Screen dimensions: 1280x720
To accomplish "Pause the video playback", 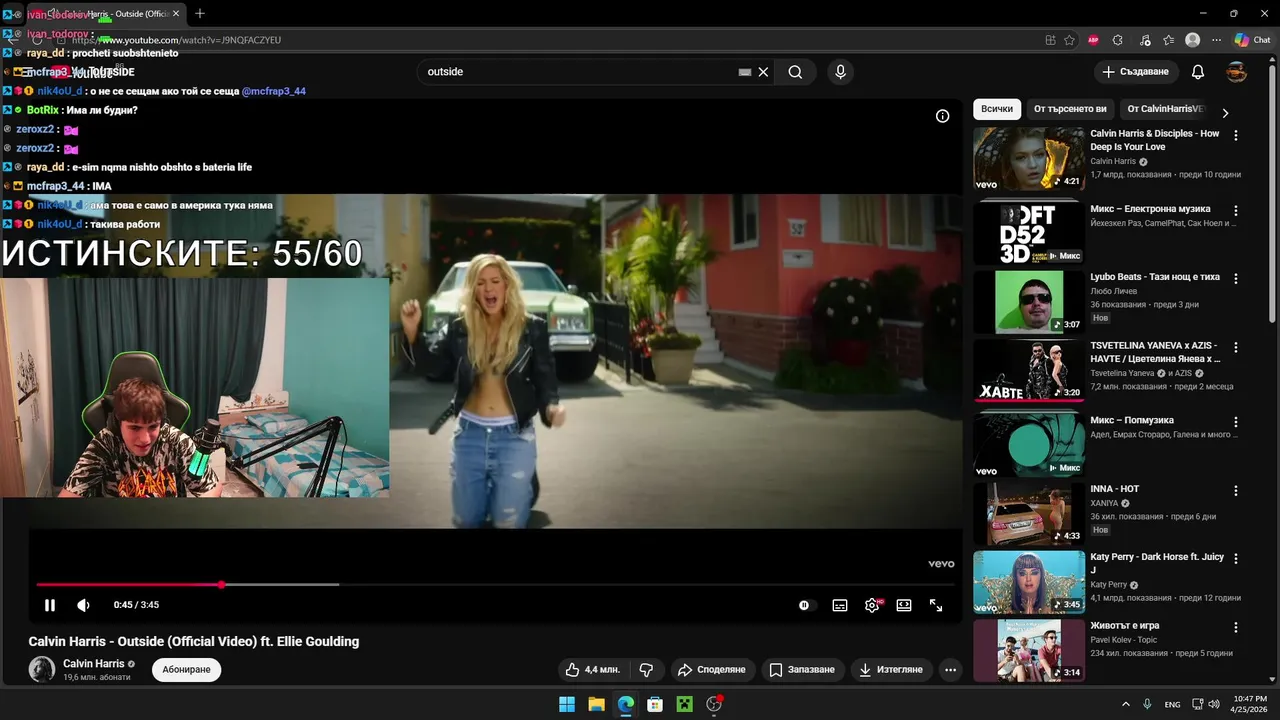I will (x=50, y=605).
